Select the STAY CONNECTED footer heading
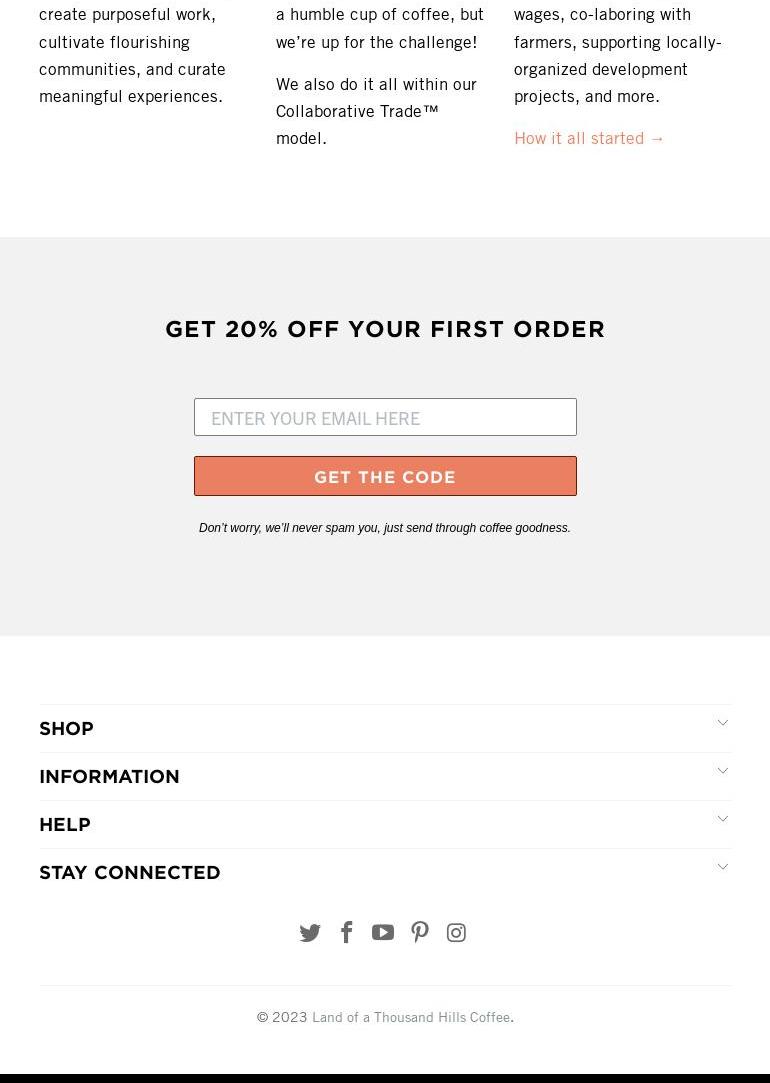The height and width of the screenshot is (1083, 770). pos(130,872)
